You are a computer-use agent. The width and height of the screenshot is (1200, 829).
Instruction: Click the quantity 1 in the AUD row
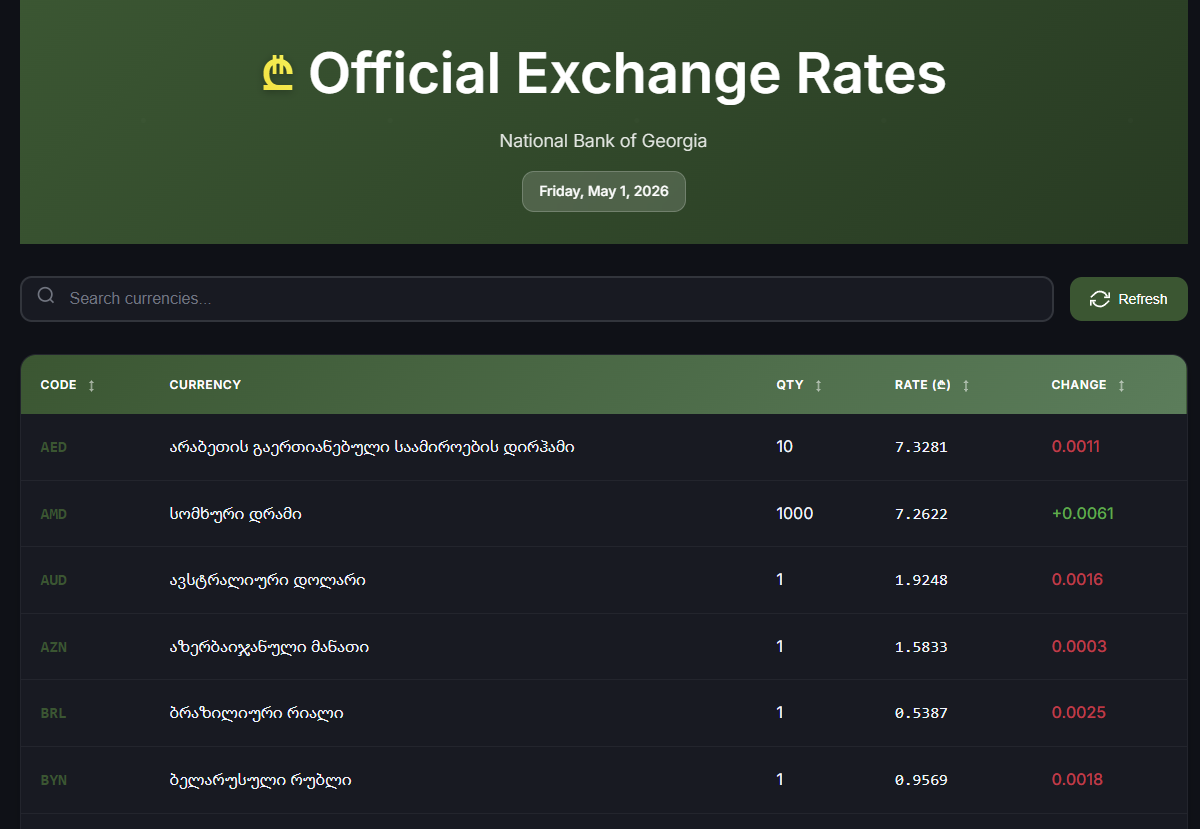point(780,580)
